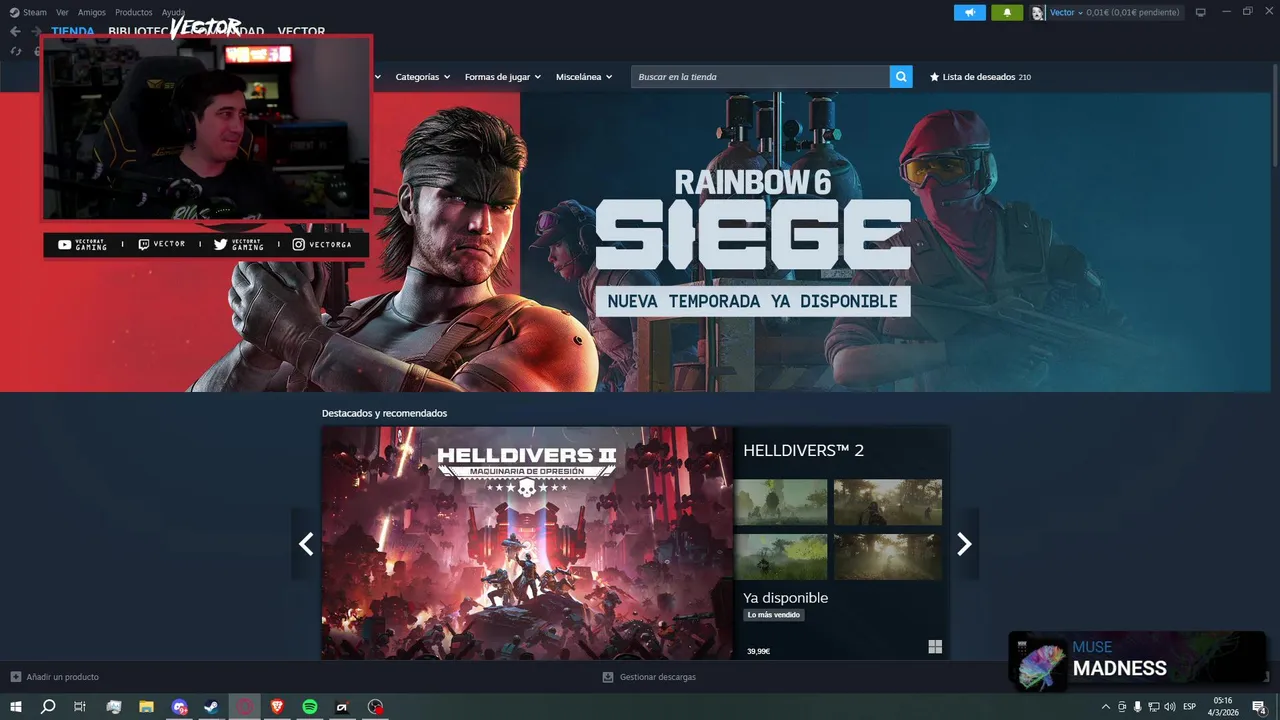The image size is (1280, 720).
Task: View second Helldivers screenshot thumbnail
Action: tap(888, 502)
